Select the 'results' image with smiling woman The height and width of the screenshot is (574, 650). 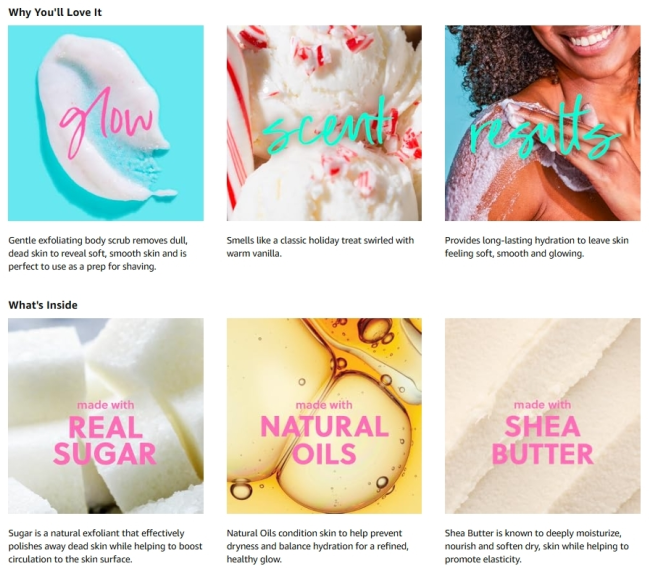(x=543, y=123)
